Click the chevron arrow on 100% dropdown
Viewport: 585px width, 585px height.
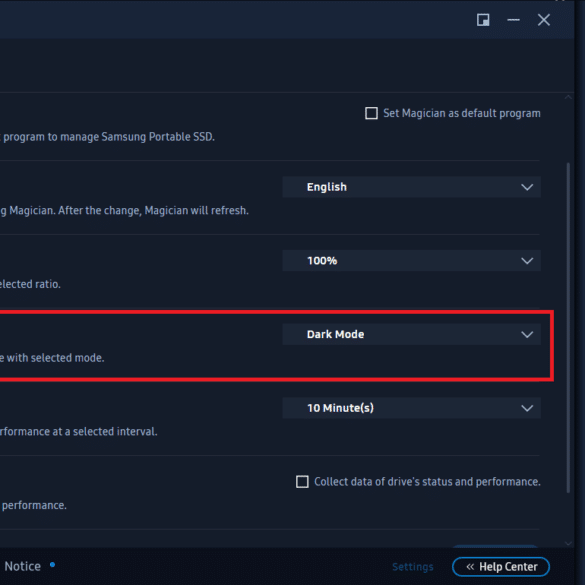[x=527, y=260]
